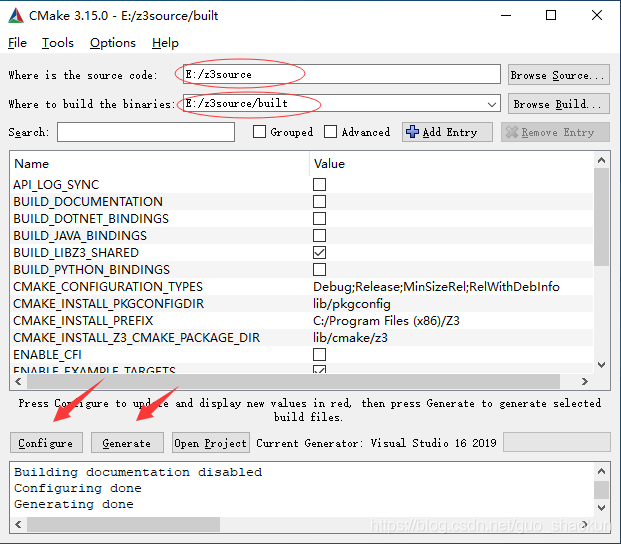Click into the Search input box

point(146,132)
